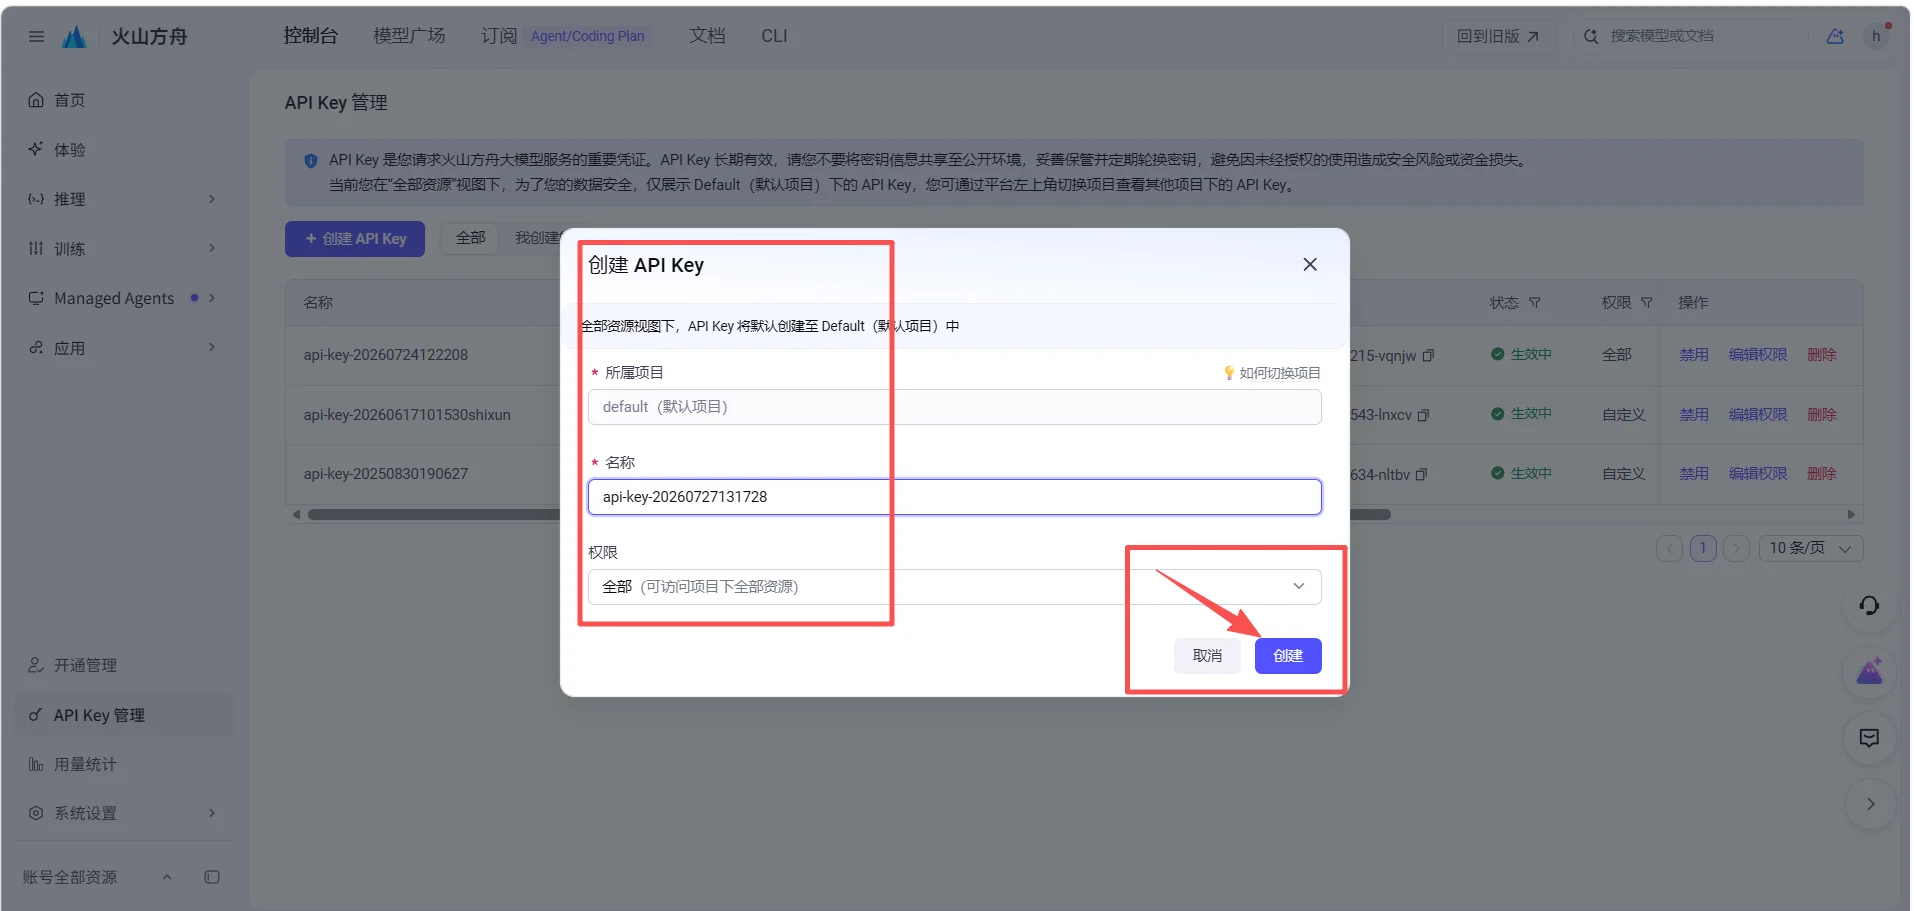Select the api-key-20260724122208 name cell
The height and width of the screenshot is (911, 1914).
pos(386,355)
